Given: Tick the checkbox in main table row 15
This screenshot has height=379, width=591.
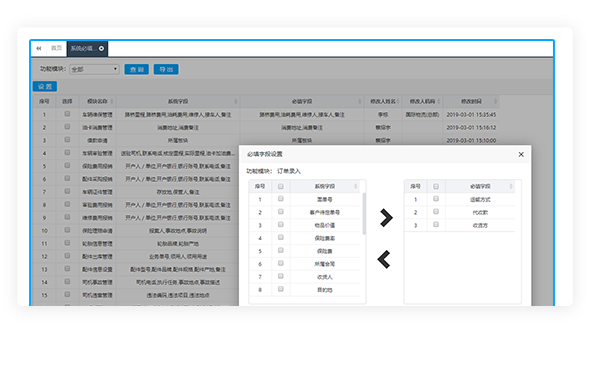Looking at the screenshot, I should 67,295.
